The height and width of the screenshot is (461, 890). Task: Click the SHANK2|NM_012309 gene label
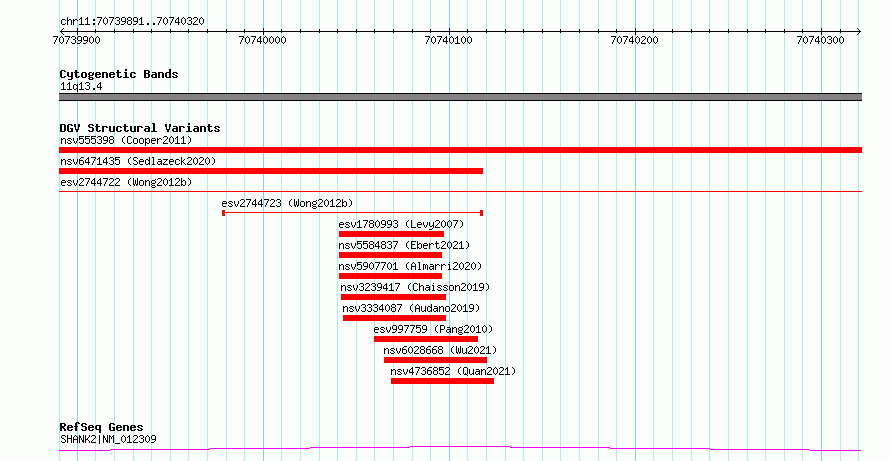coord(108,439)
